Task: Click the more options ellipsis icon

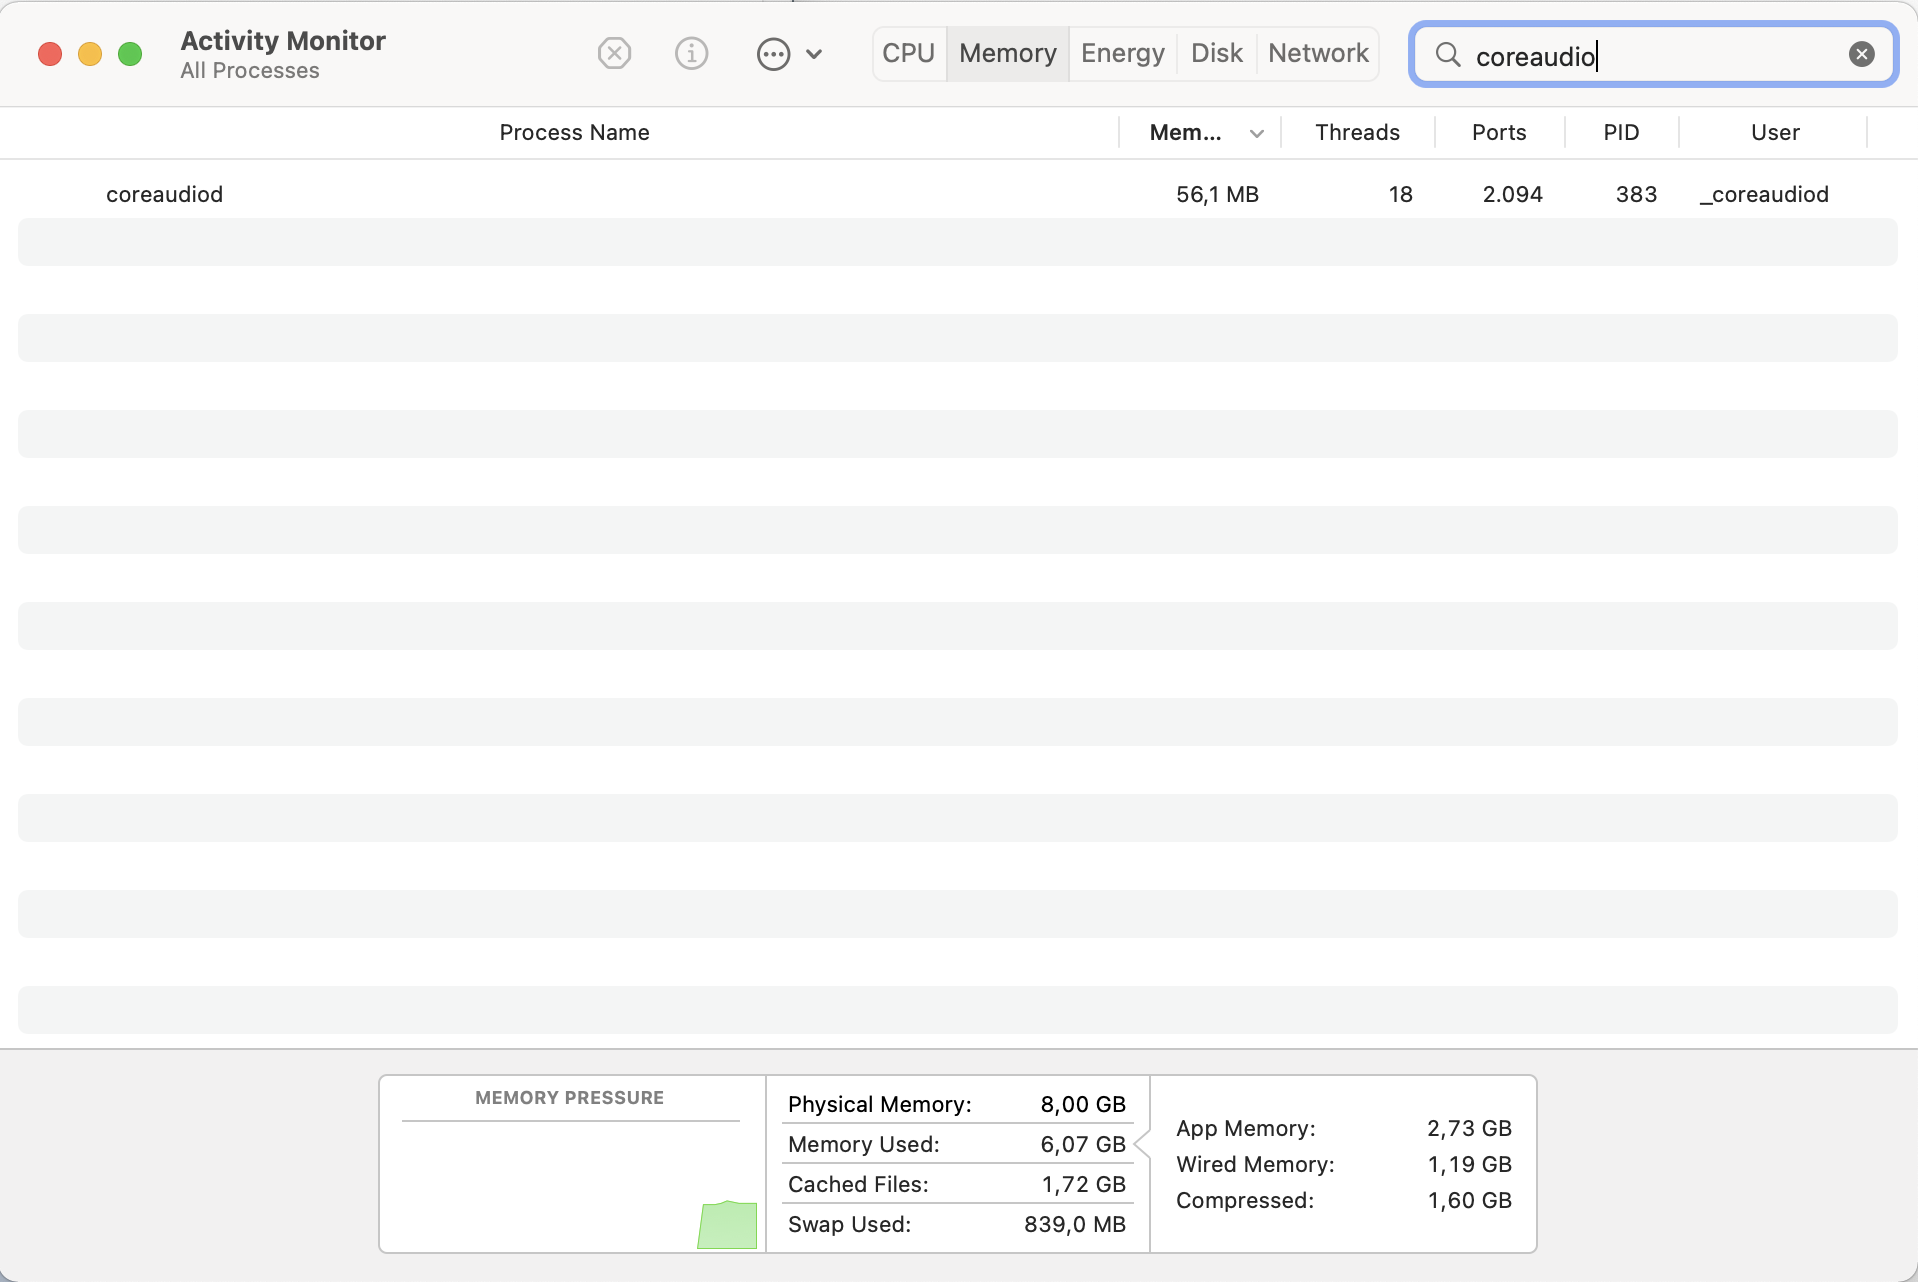Action: 773,54
